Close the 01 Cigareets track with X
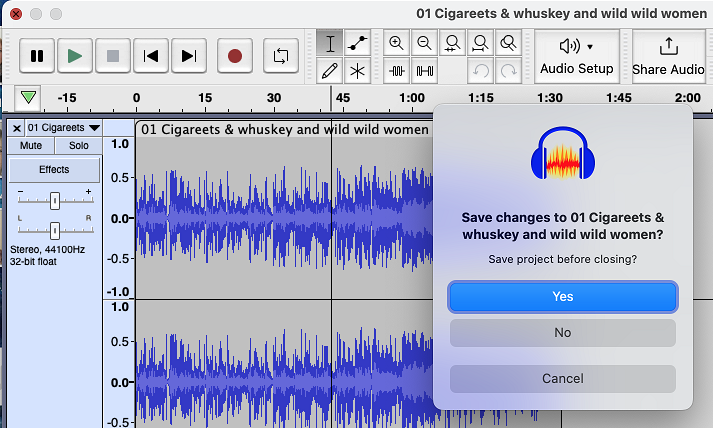The height and width of the screenshot is (428, 713). (x=16, y=128)
